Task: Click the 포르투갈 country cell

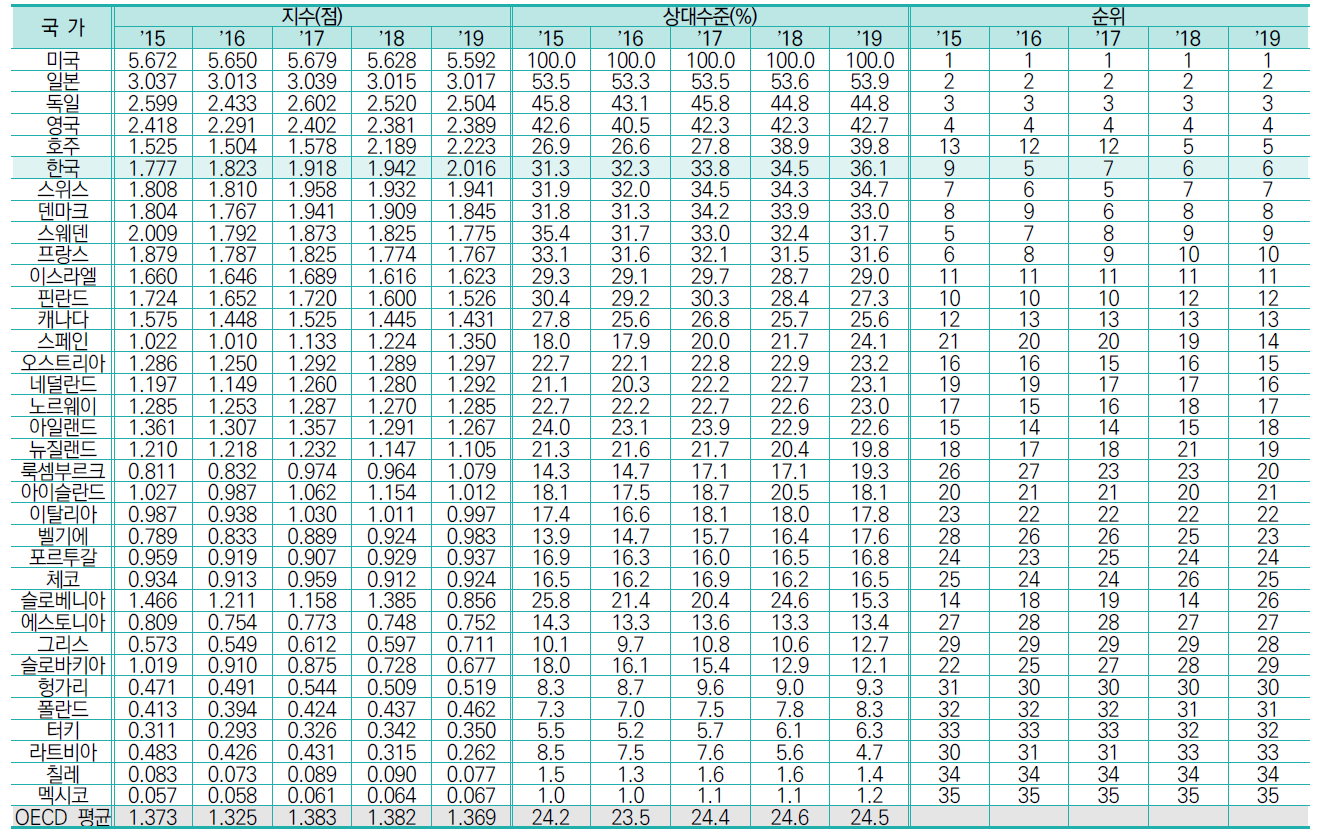Action: click(62, 557)
